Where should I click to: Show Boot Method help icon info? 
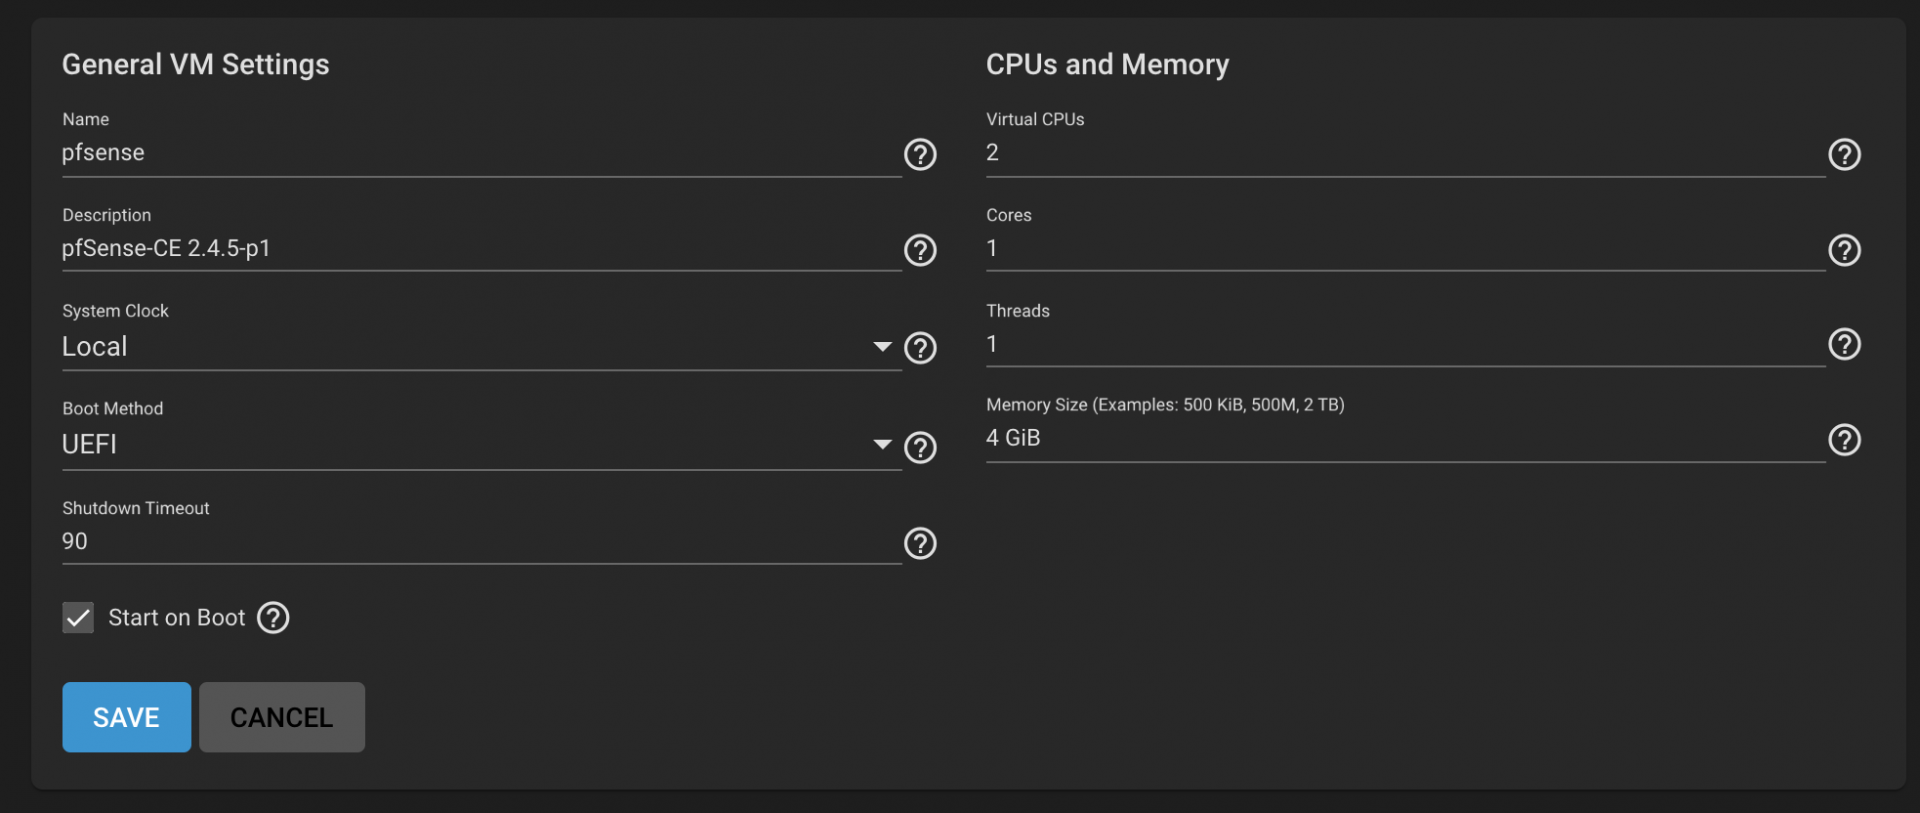(920, 447)
